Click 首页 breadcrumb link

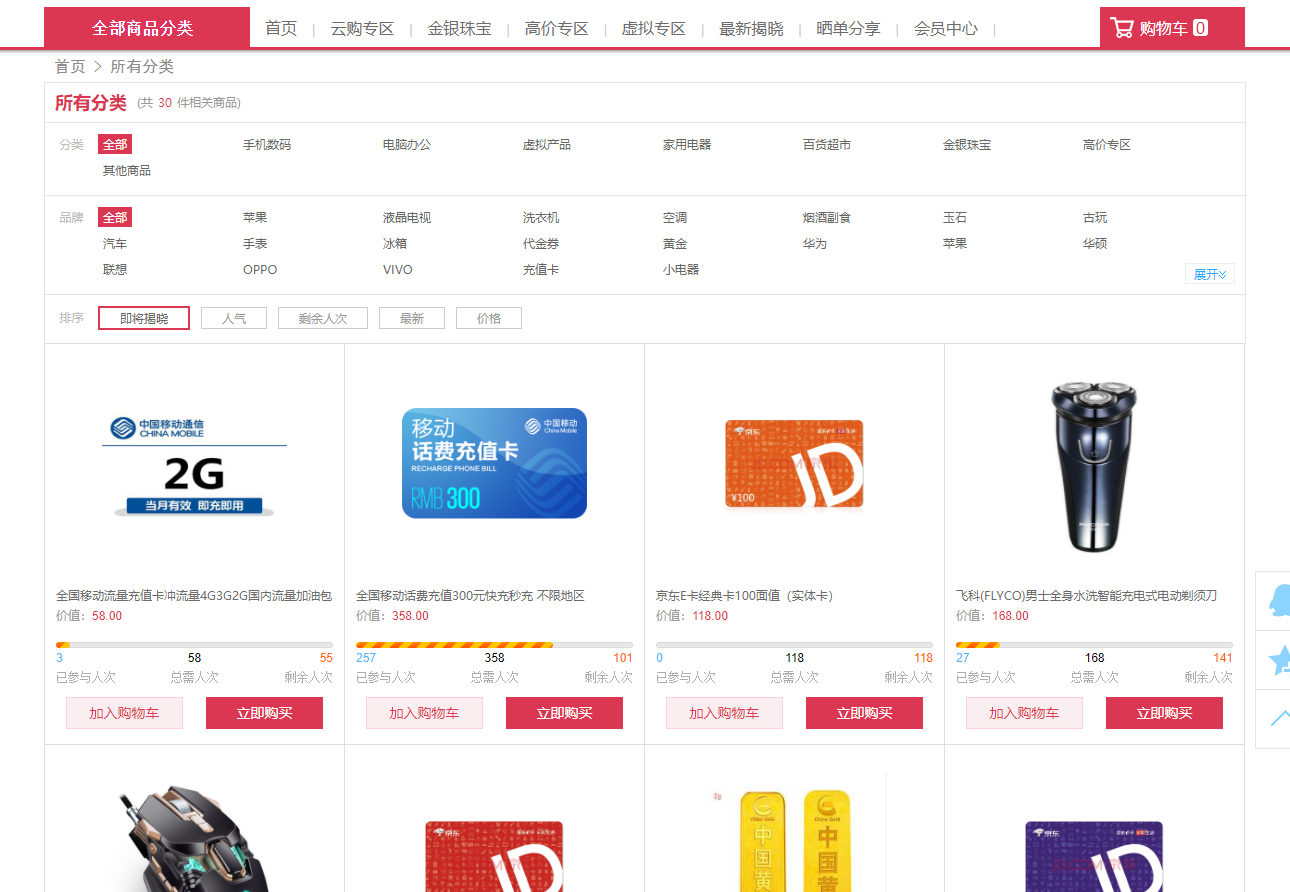coord(70,66)
